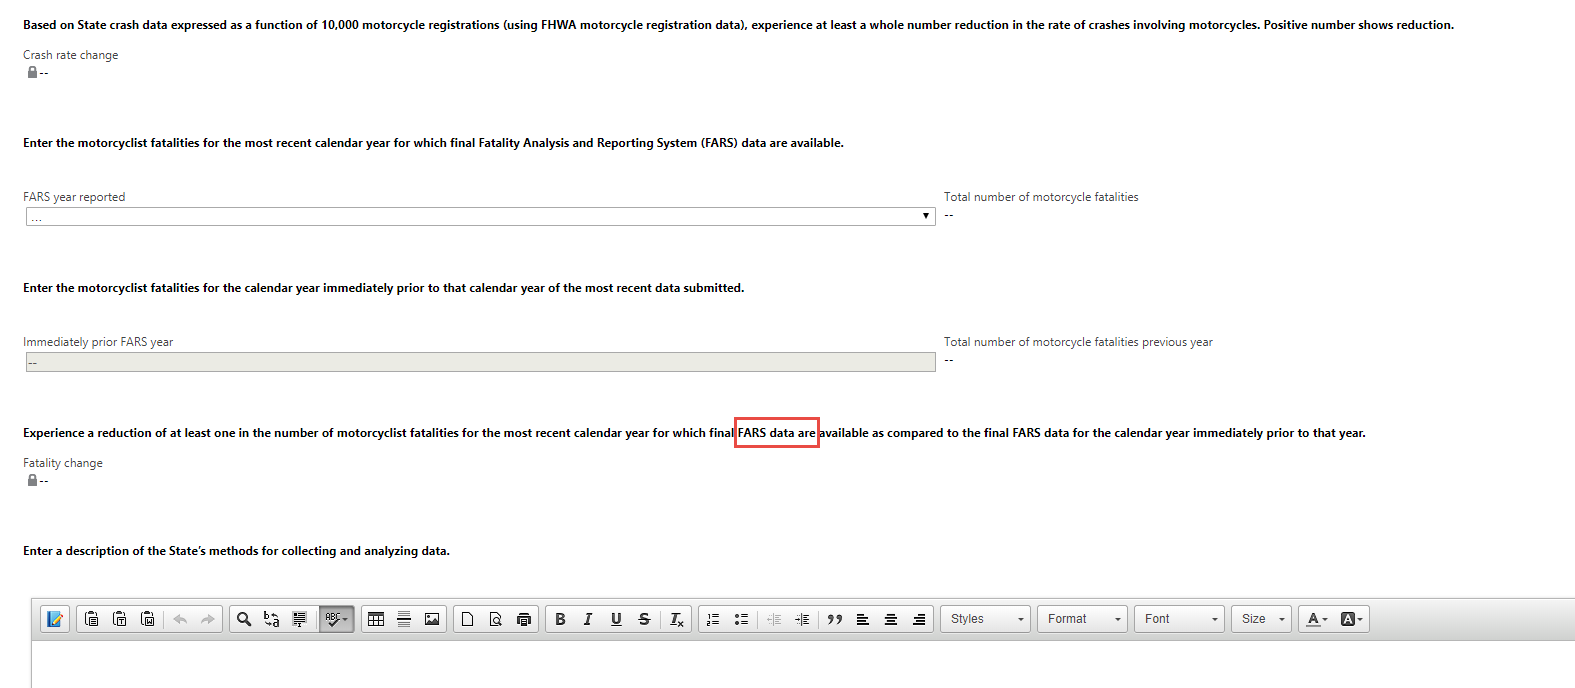Open the Size dropdown
Viewport: 1575px width, 688px height.
pos(1262,619)
